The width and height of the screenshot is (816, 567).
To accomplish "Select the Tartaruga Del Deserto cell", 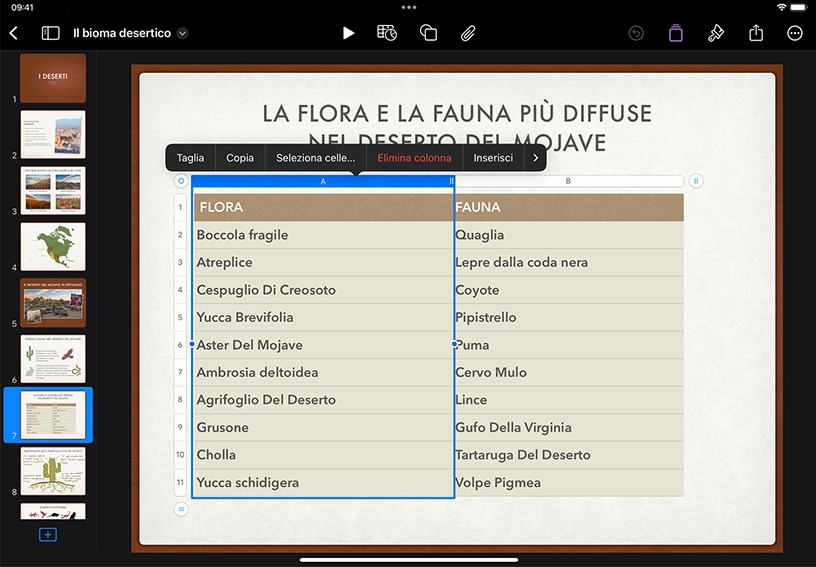I will 569,455.
